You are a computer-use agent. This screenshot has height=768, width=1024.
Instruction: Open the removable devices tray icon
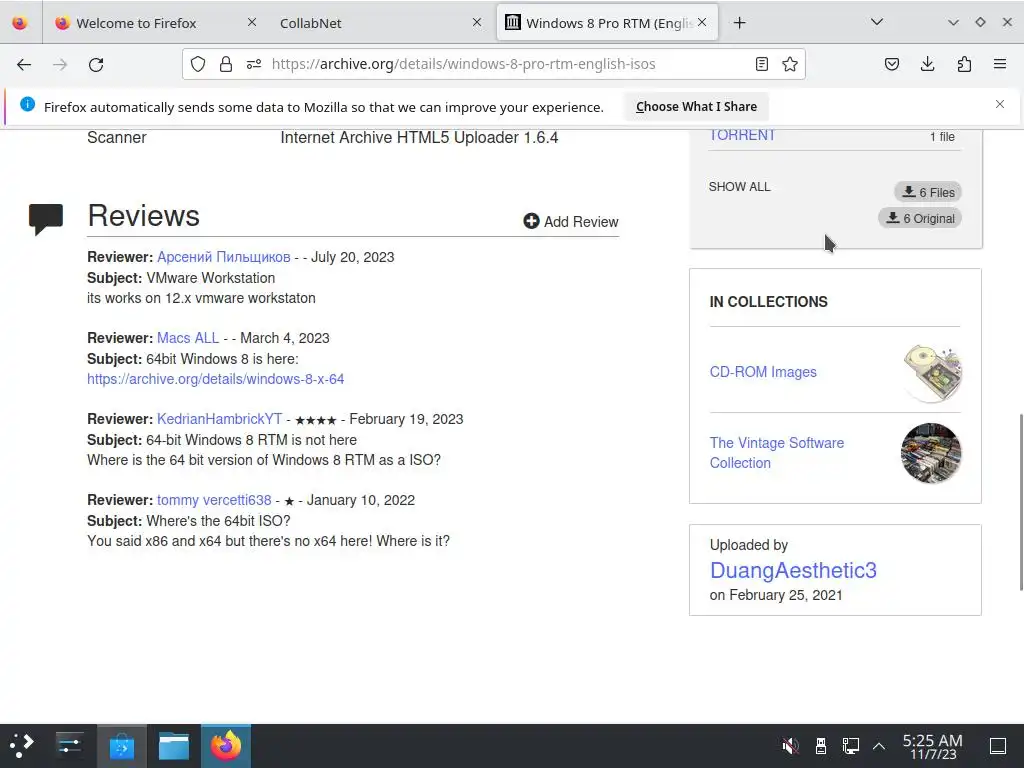[821, 745]
